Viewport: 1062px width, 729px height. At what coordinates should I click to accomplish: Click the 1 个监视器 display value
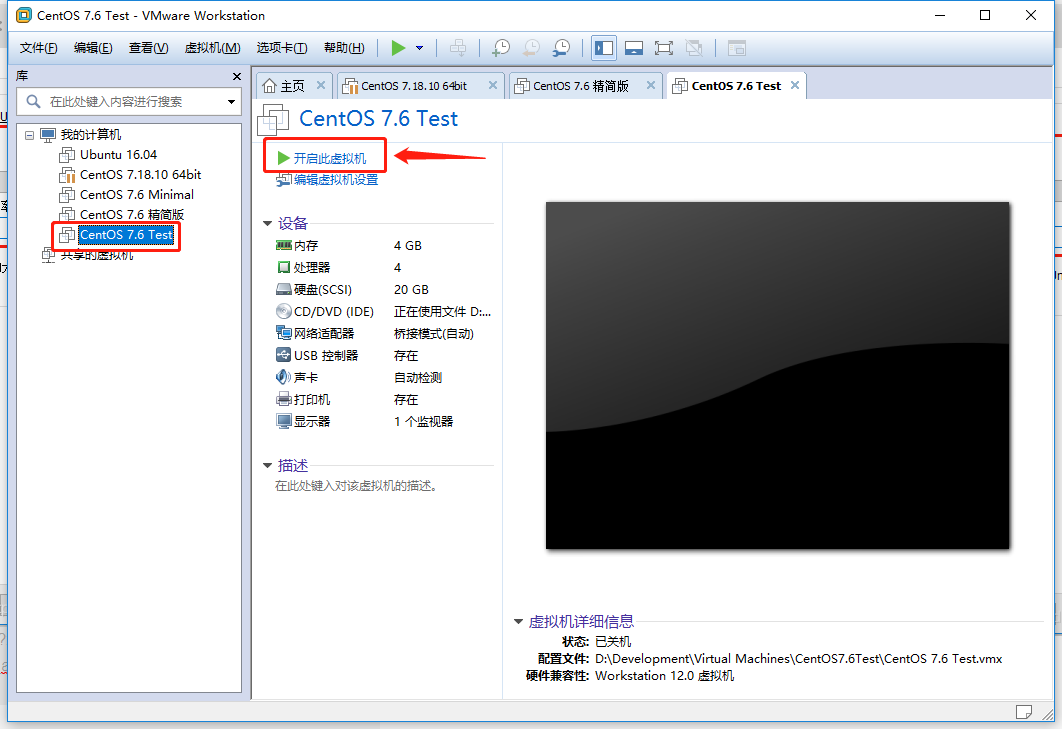[x=423, y=421]
